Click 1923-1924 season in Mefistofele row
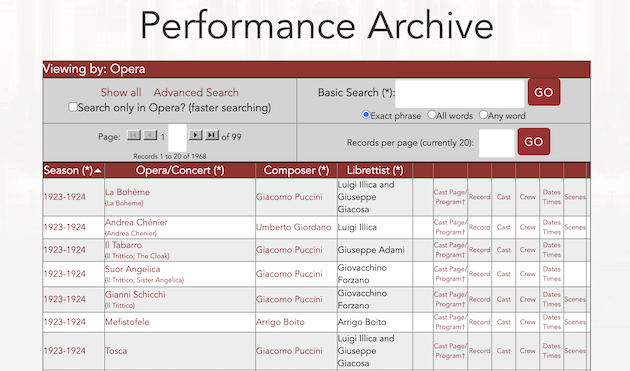This screenshot has height=371, width=630. point(65,322)
